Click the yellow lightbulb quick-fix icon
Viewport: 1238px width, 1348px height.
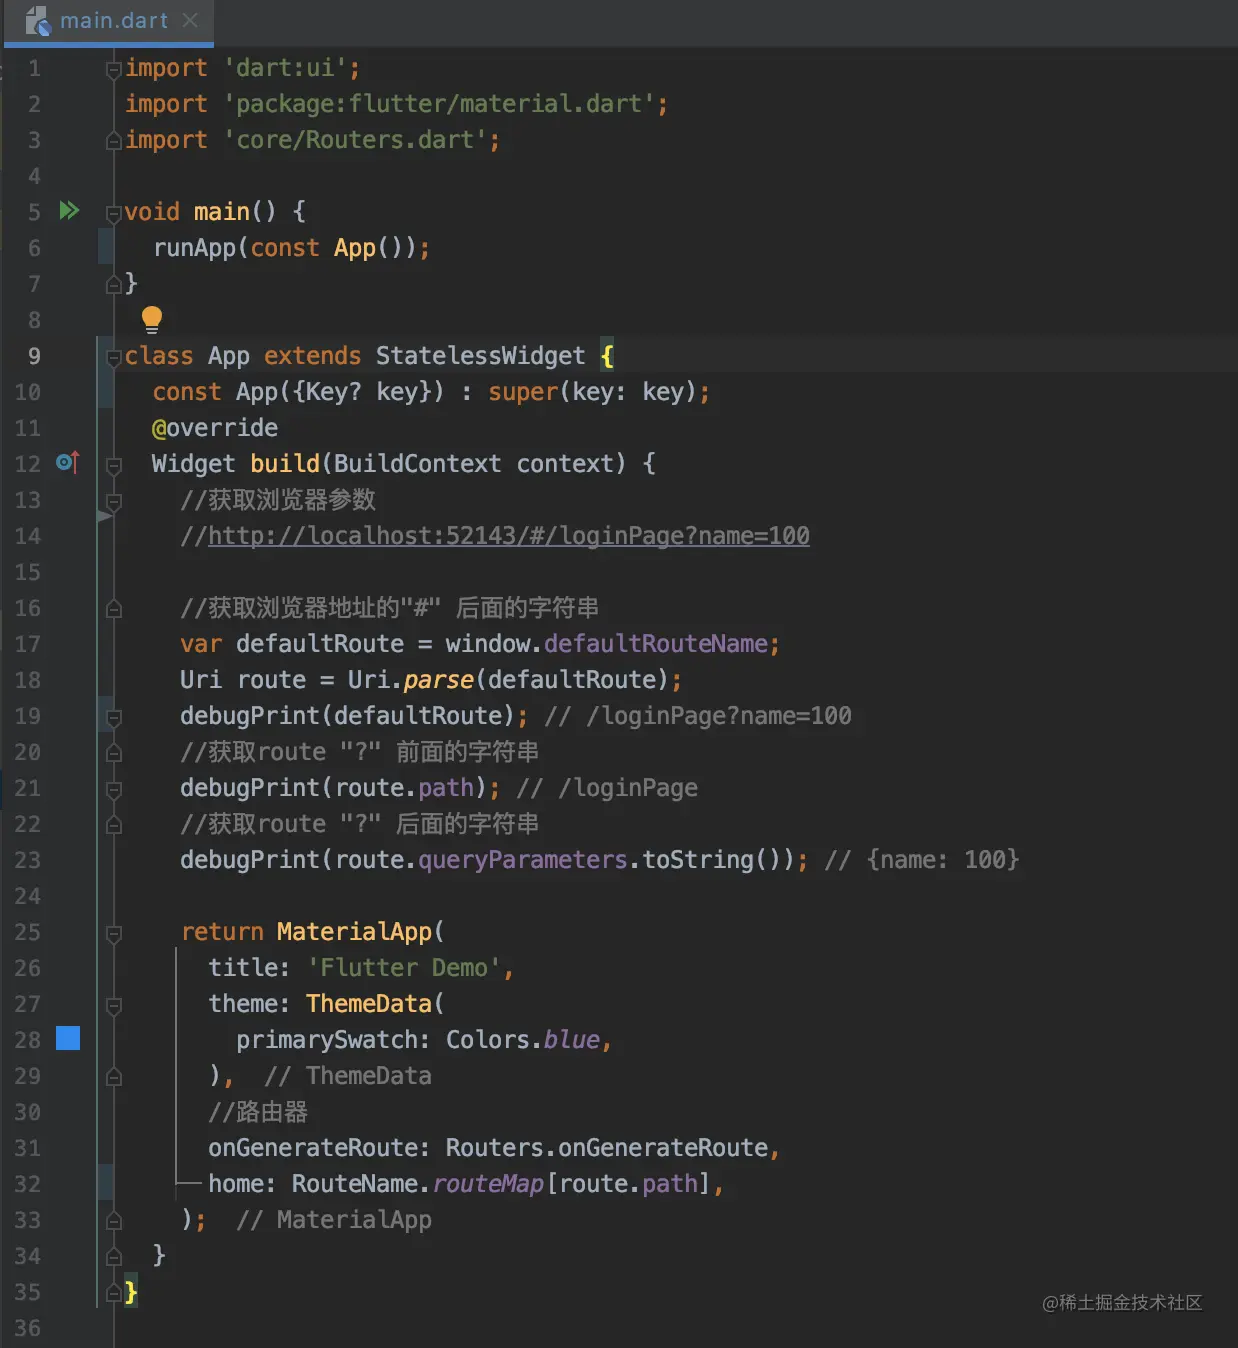[x=152, y=320]
